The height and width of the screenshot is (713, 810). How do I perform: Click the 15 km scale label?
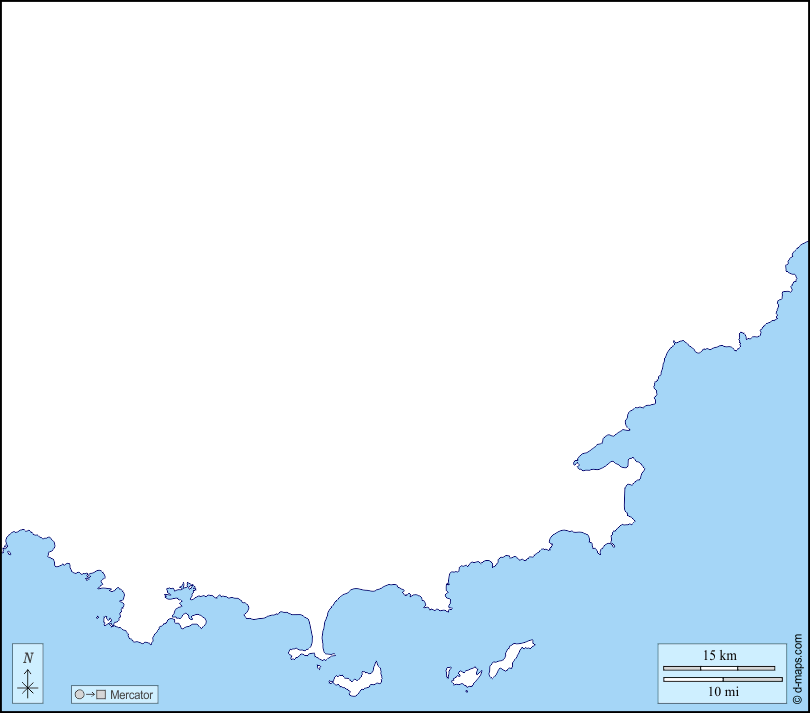click(719, 655)
